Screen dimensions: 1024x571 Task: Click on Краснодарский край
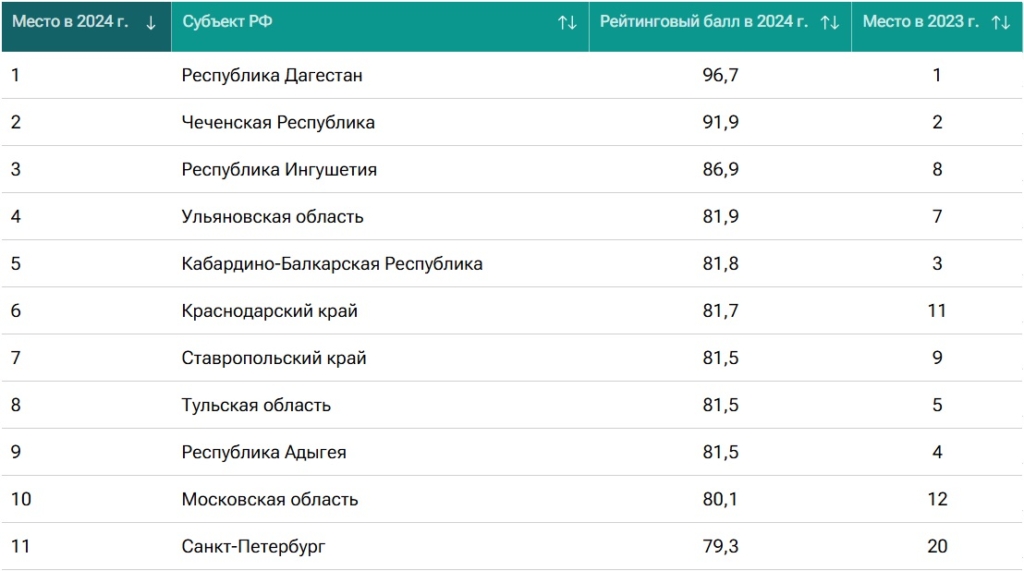[x=269, y=311]
